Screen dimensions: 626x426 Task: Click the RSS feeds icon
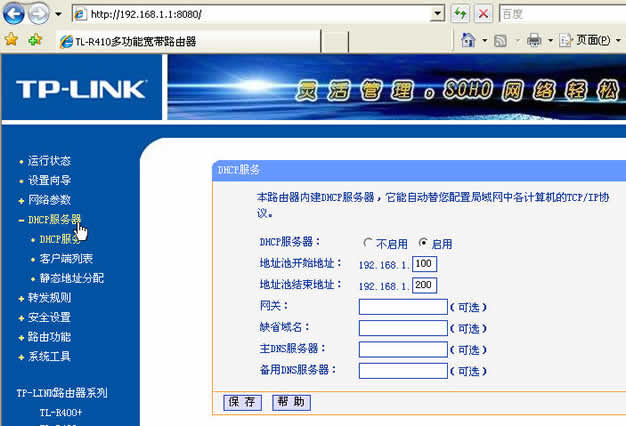point(500,40)
